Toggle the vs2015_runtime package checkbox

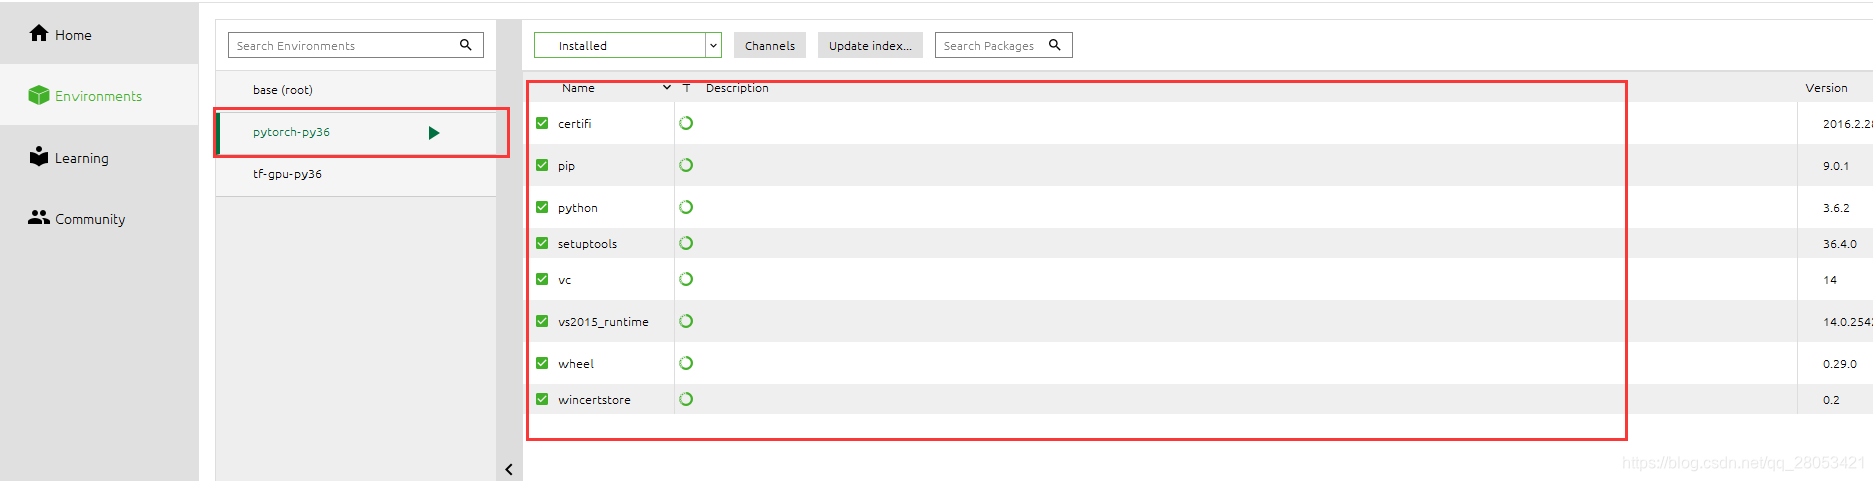point(542,321)
